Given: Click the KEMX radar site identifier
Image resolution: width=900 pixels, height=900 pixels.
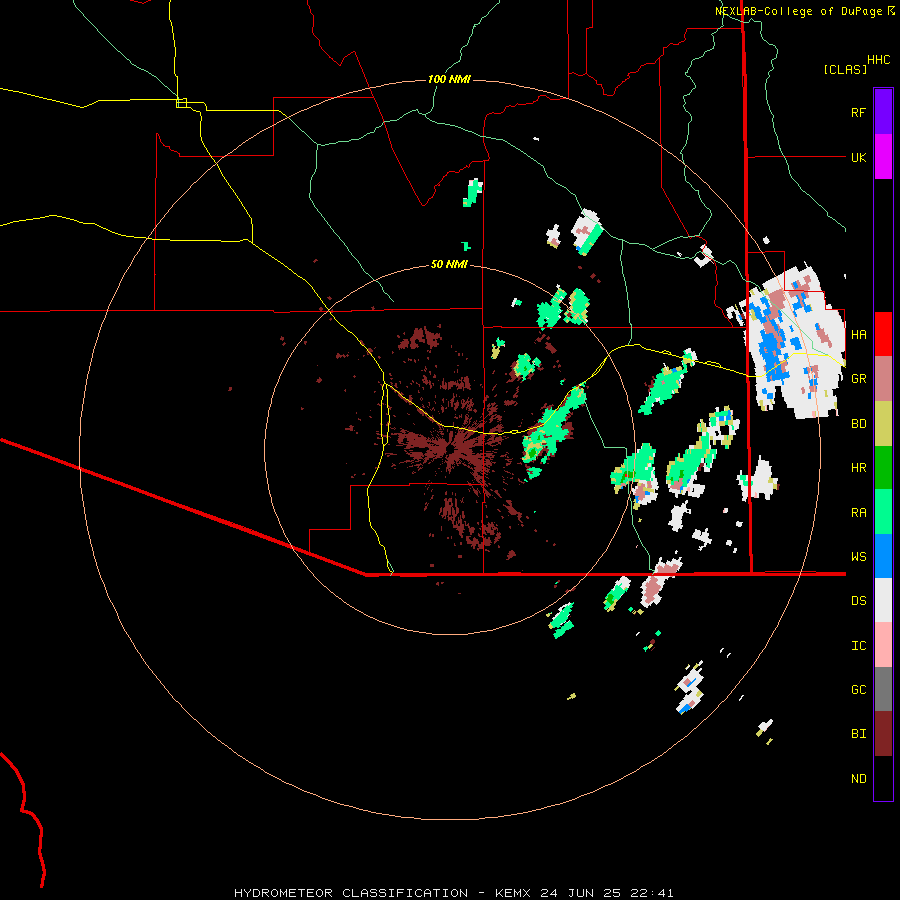Looking at the screenshot, I should (x=513, y=893).
